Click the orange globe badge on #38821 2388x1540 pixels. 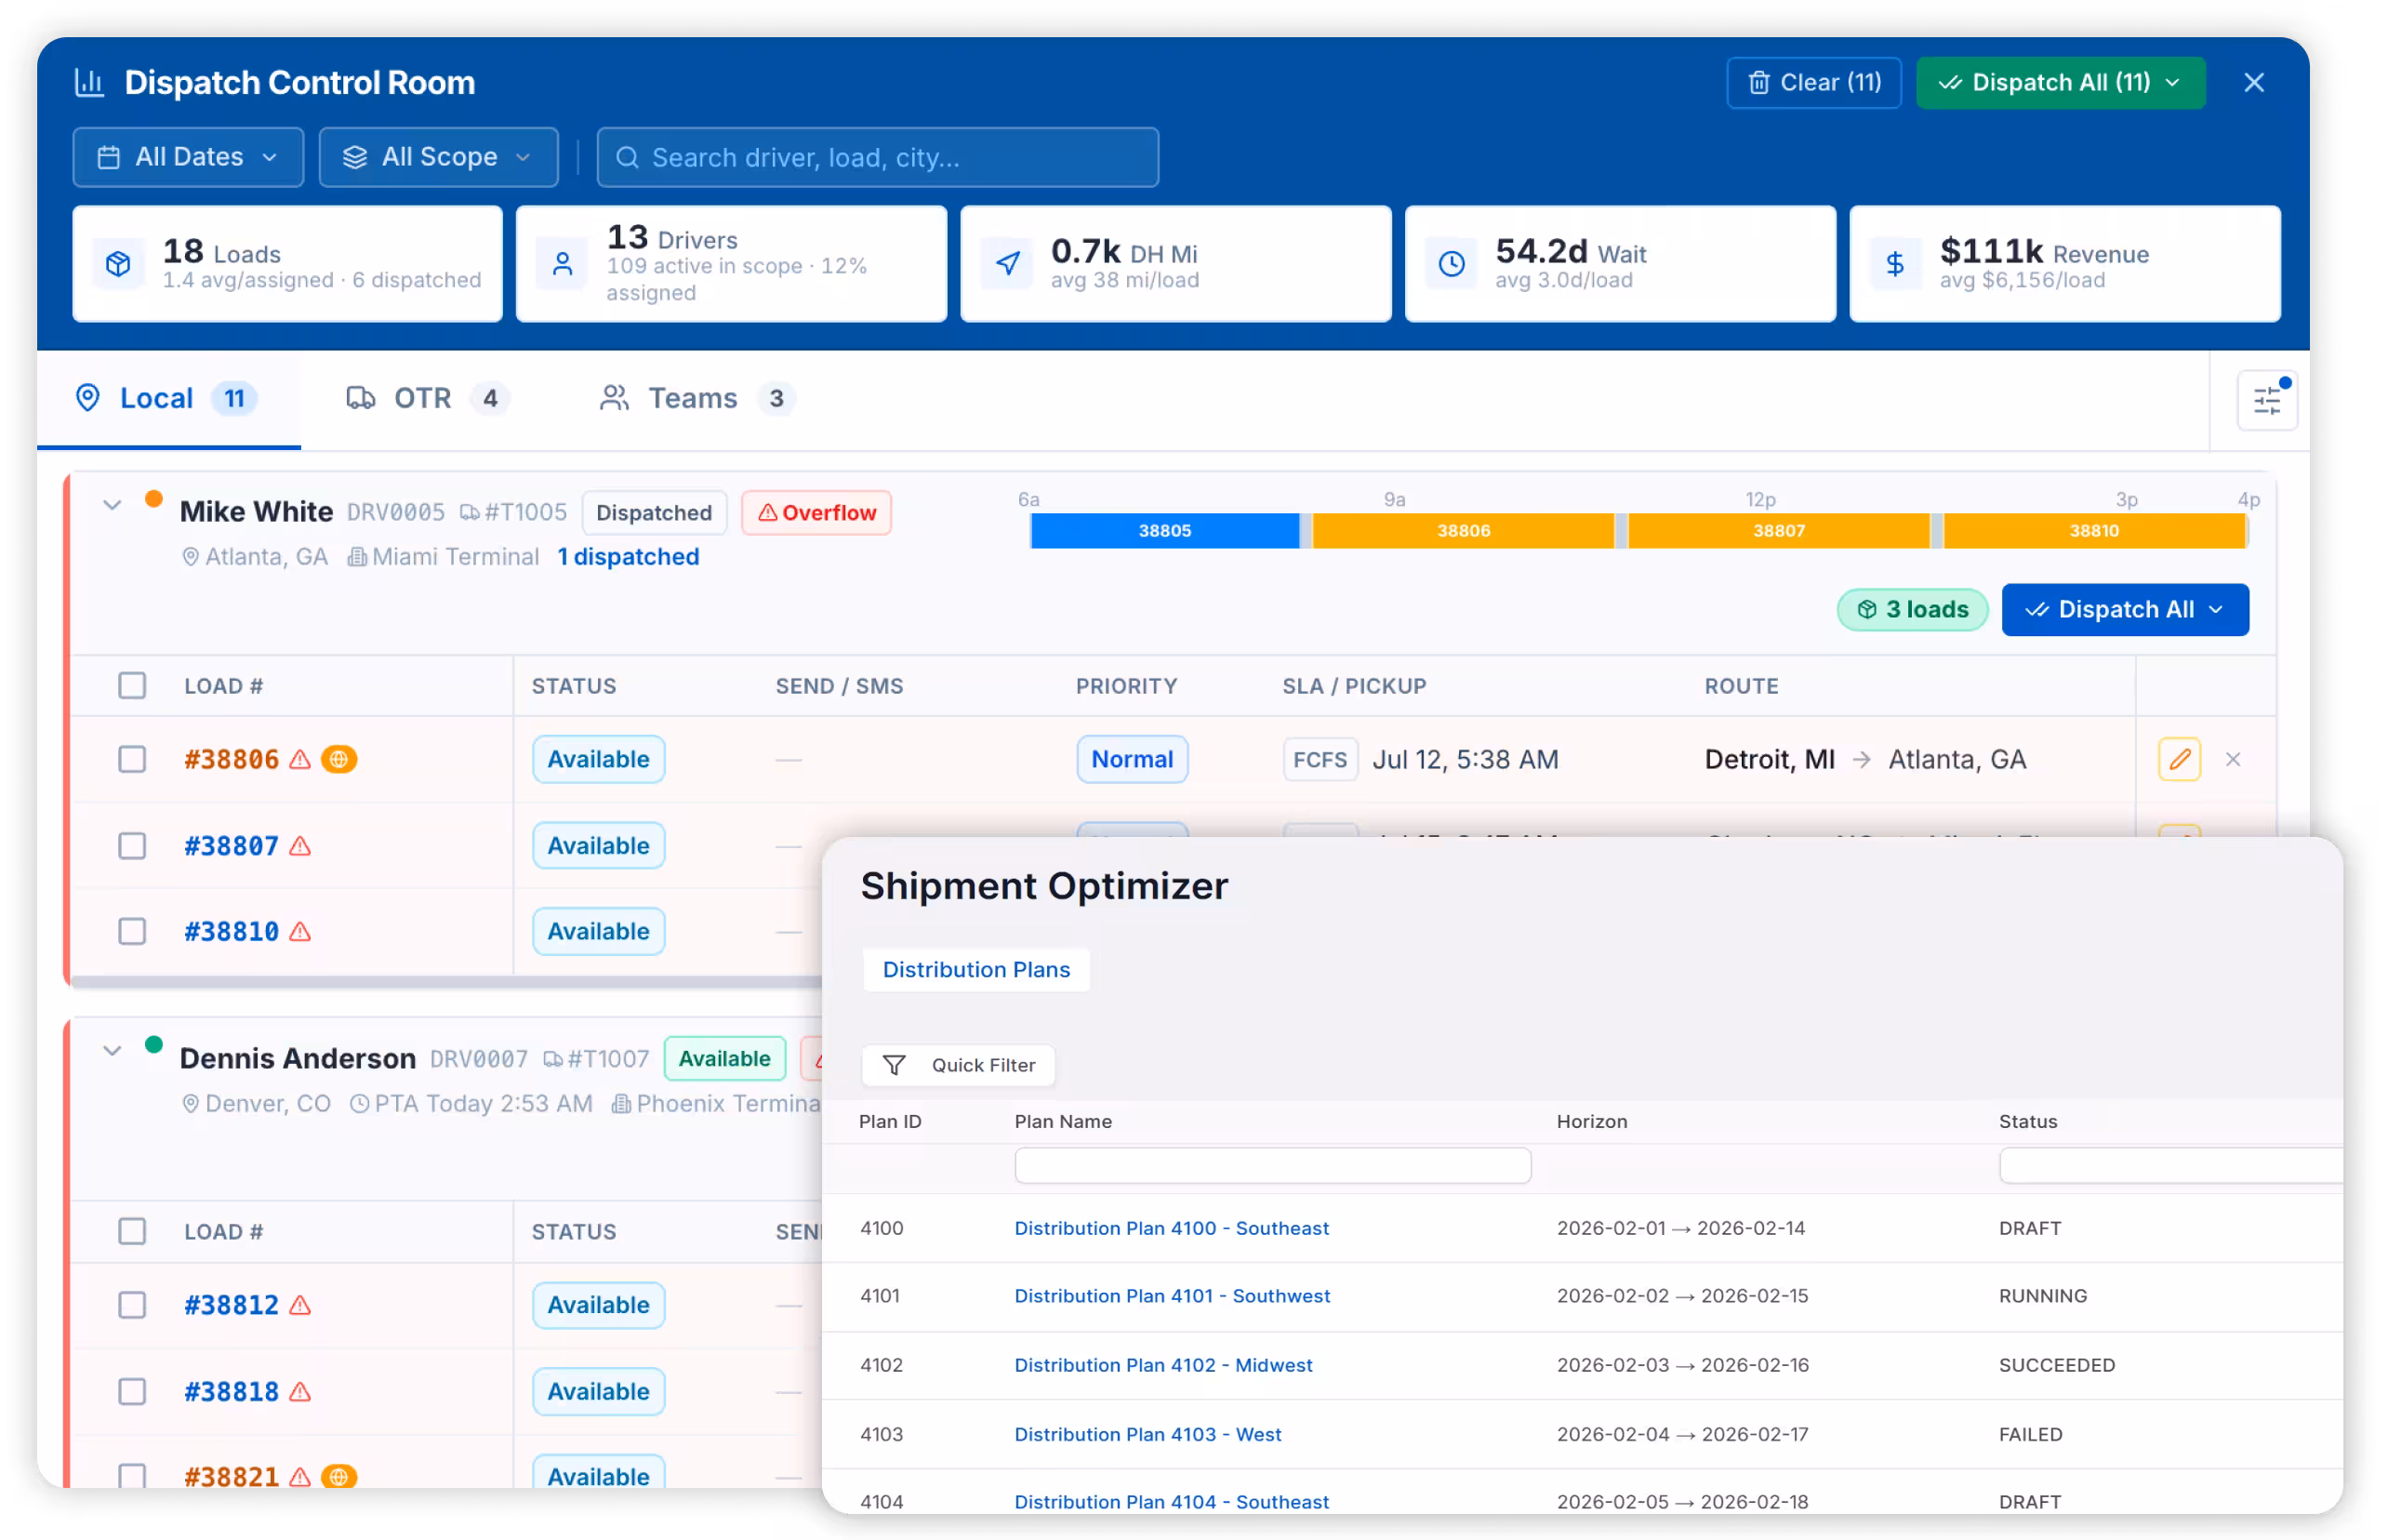[x=339, y=1477]
